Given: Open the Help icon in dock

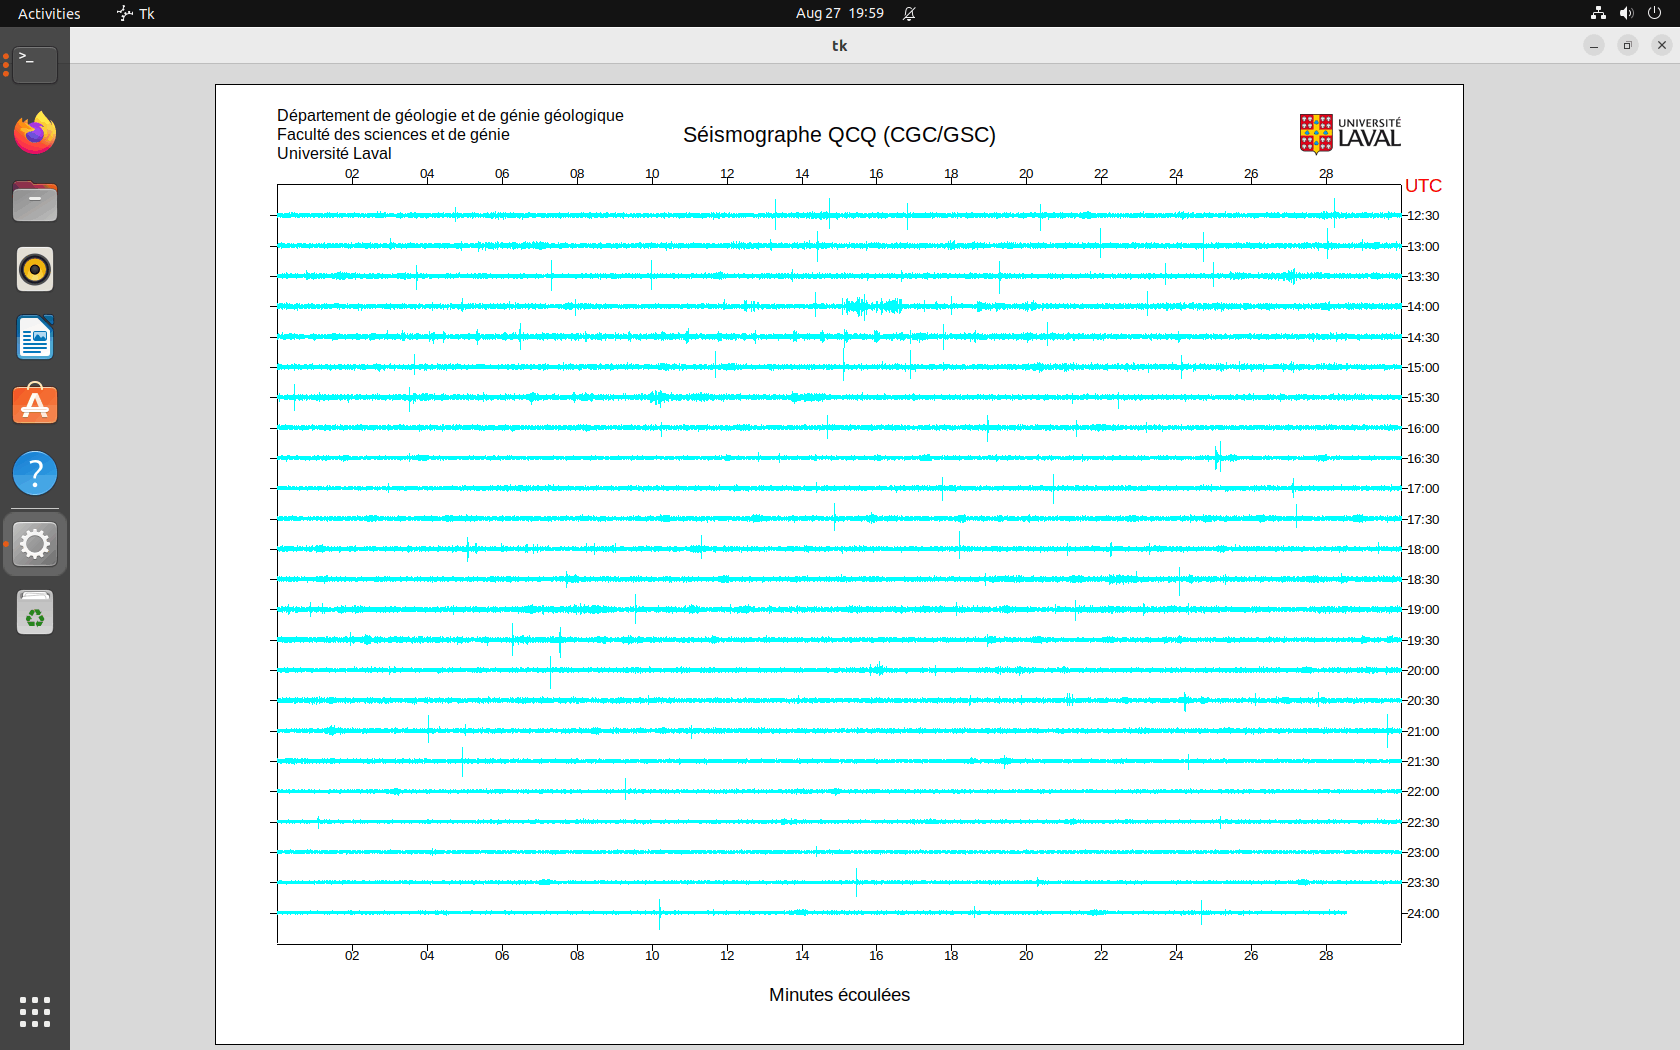Looking at the screenshot, I should 35,473.
